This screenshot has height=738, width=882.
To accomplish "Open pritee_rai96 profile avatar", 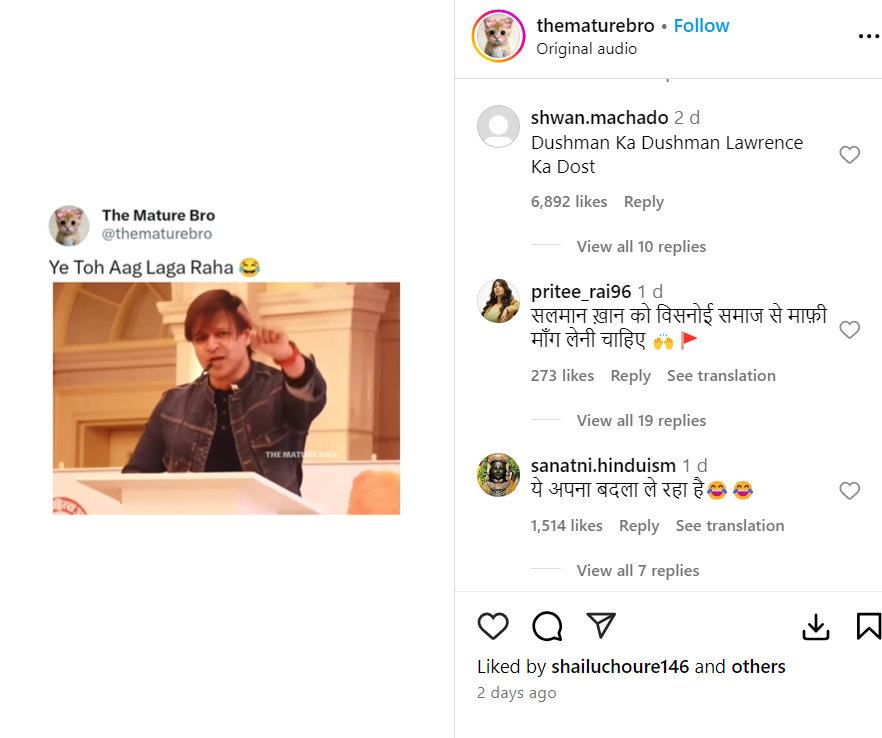I will (498, 301).
